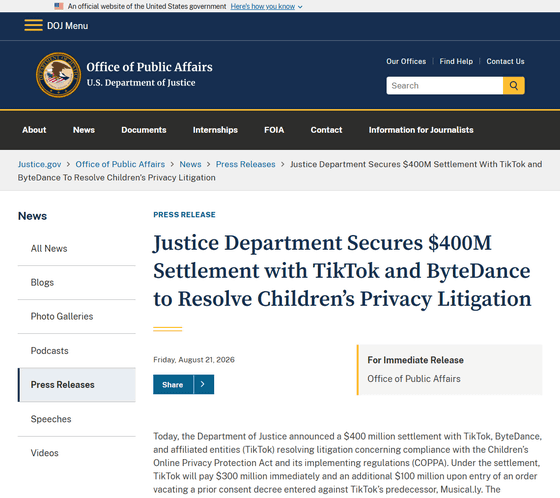This screenshot has width=560, height=498.
Task: Focus the Search input field
Action: point(444,85)
